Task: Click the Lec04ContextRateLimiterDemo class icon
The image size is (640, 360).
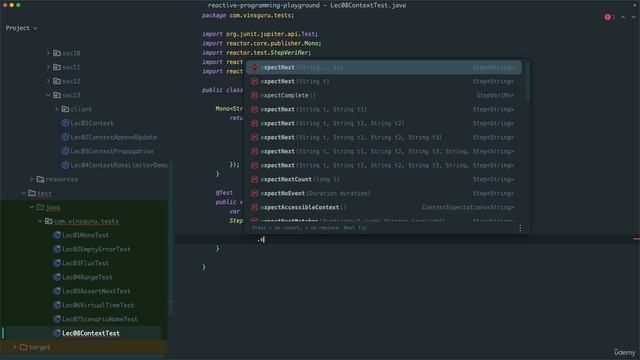Action: pos(65,165)
